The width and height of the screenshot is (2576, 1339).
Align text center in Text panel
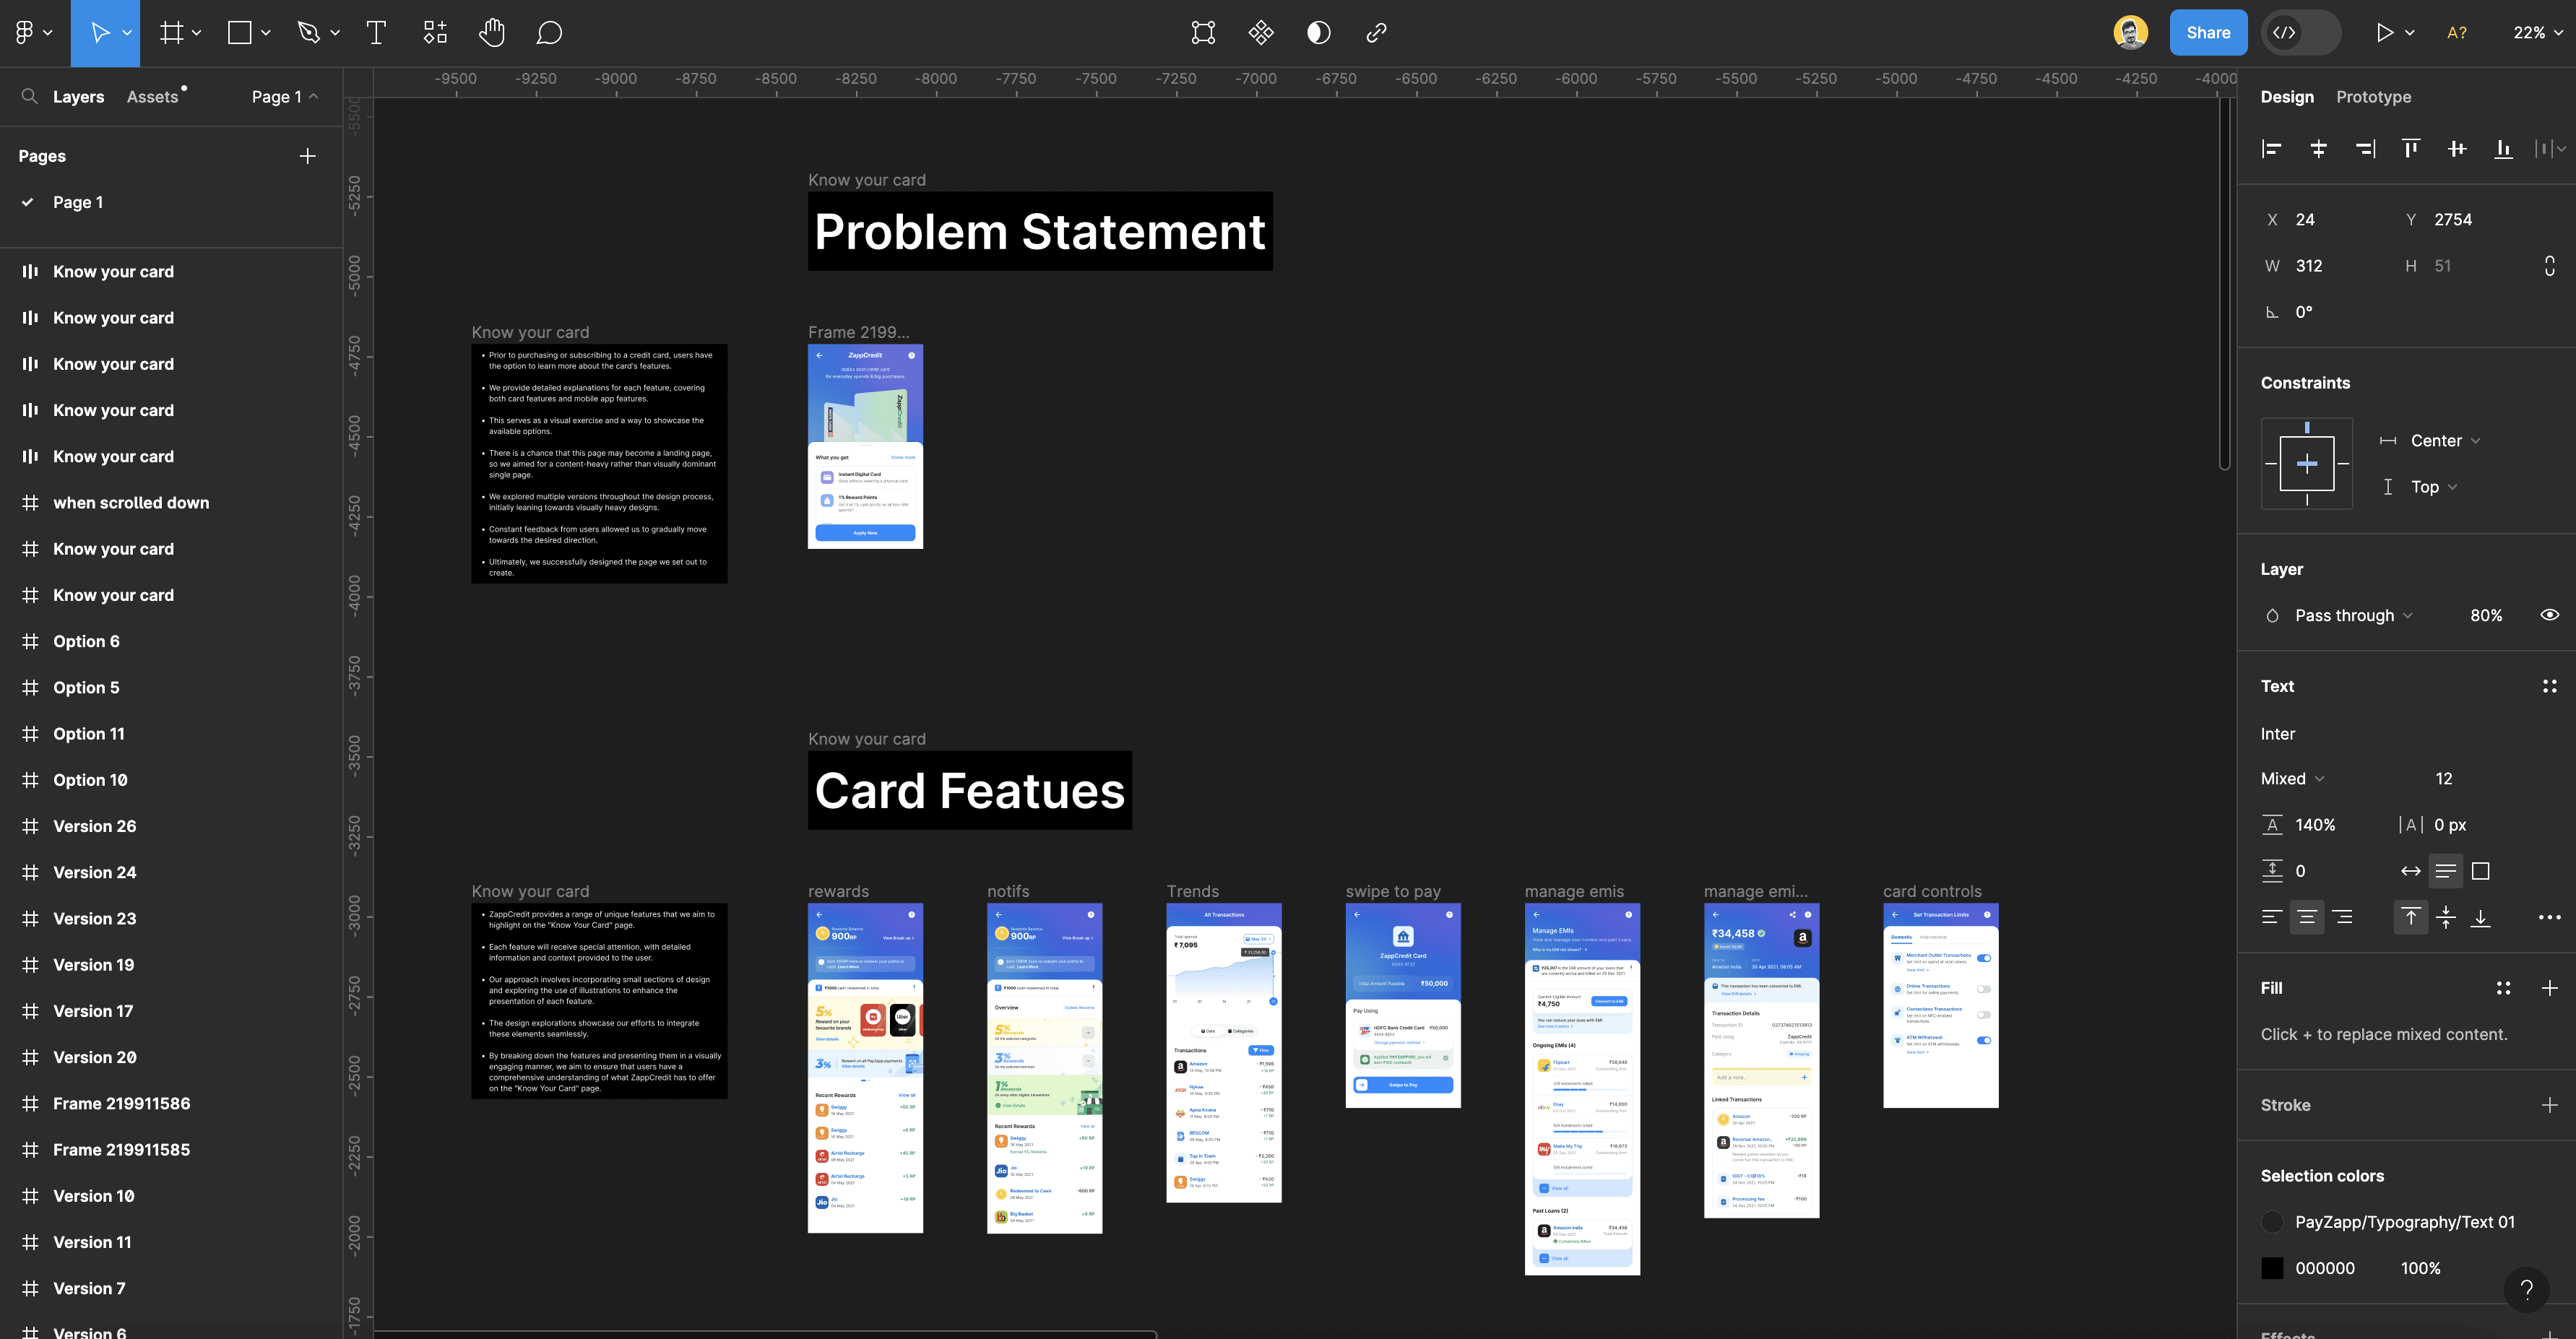(x=2306, y=917)
